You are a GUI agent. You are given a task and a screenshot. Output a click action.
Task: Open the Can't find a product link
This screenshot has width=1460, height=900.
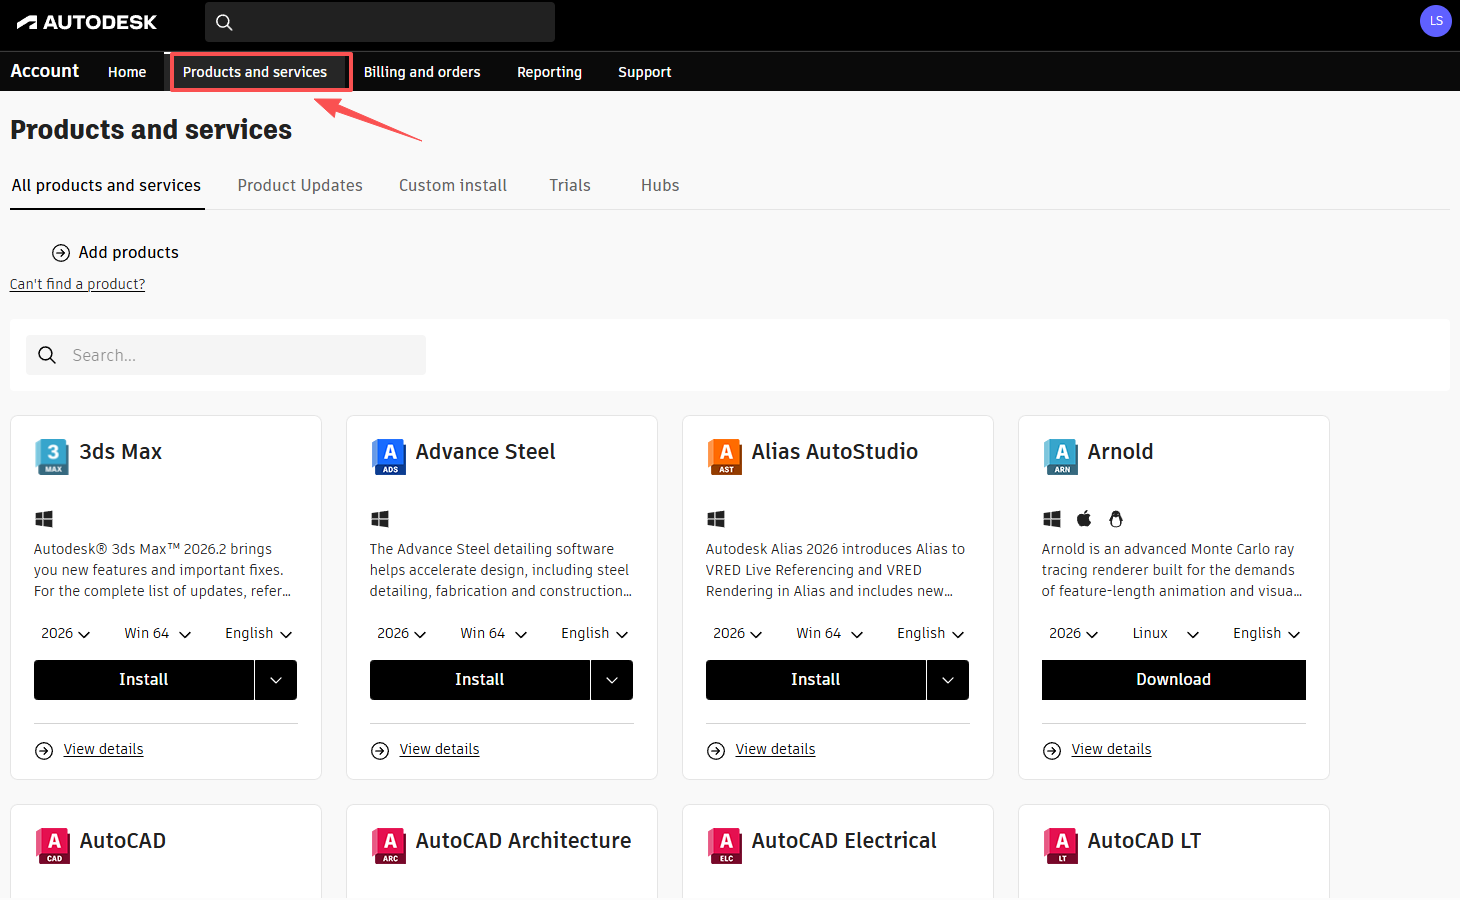tap(77, 284)
